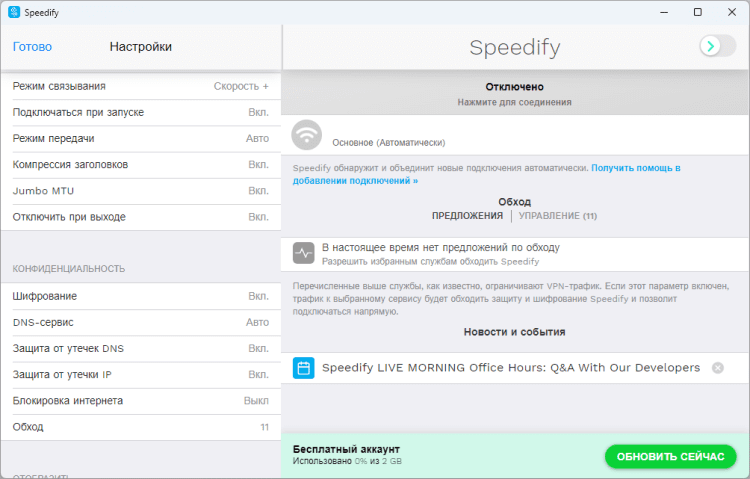750x479 pixels.
Task: Click the bypass activity pulse icon
Action: pos(304,253)
